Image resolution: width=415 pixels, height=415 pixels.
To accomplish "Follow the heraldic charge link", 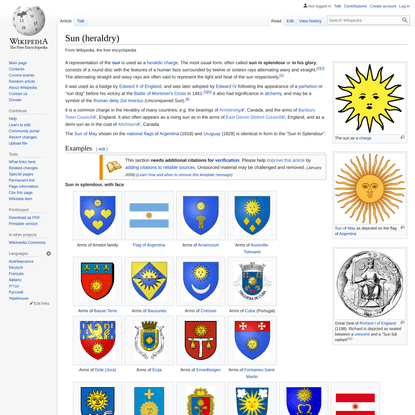I will 162,62.
